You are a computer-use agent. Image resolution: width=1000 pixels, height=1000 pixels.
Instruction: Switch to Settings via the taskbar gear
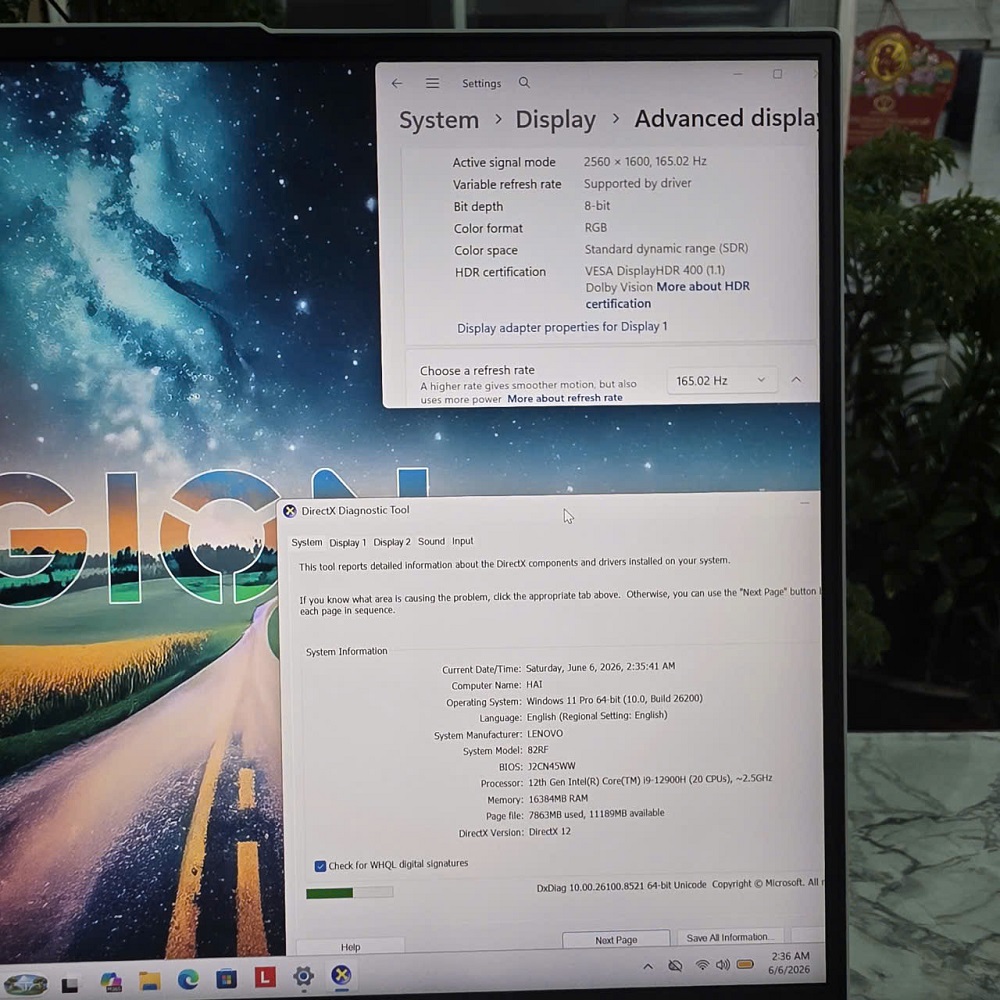pyautogui.click(x=303, y=976)
